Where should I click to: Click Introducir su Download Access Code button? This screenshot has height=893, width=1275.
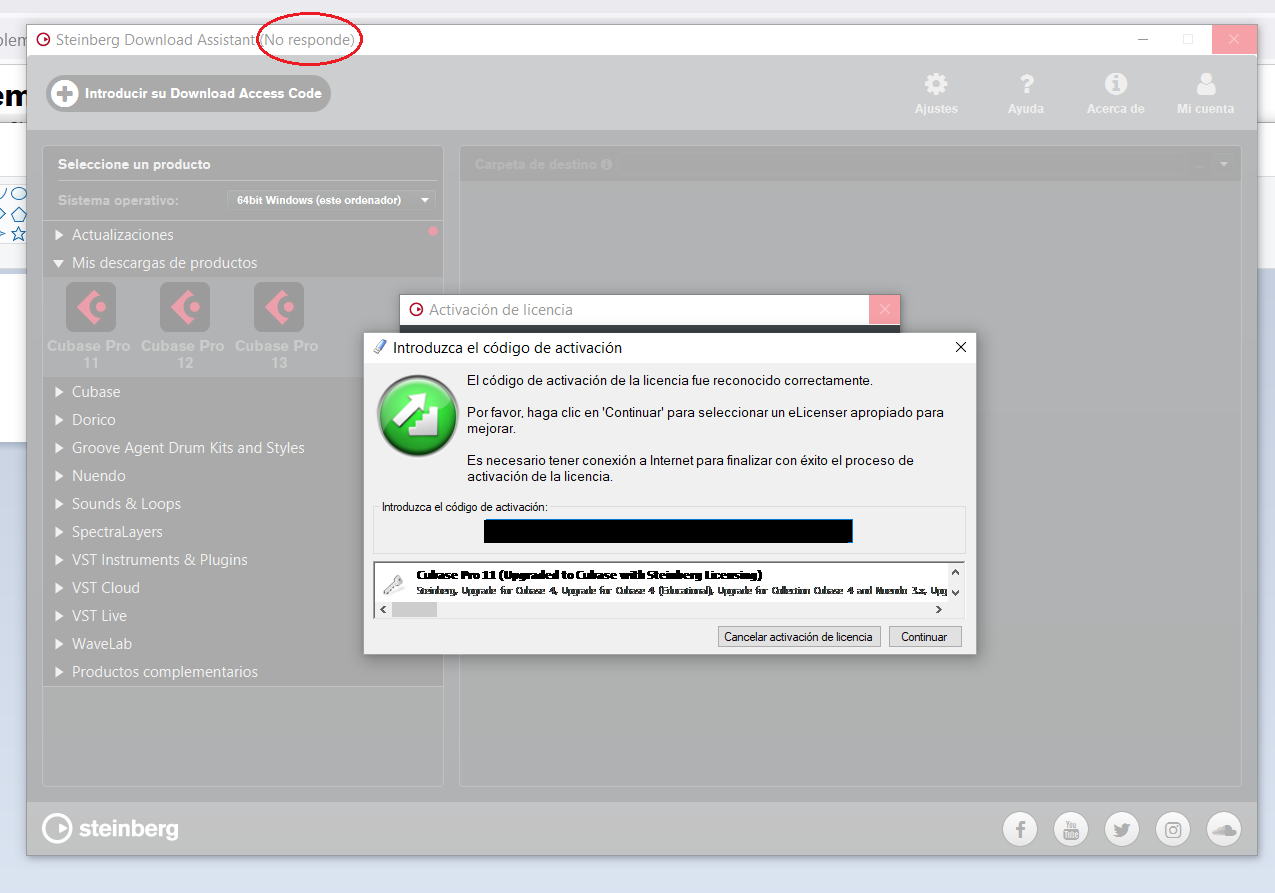tap(189, 93)
